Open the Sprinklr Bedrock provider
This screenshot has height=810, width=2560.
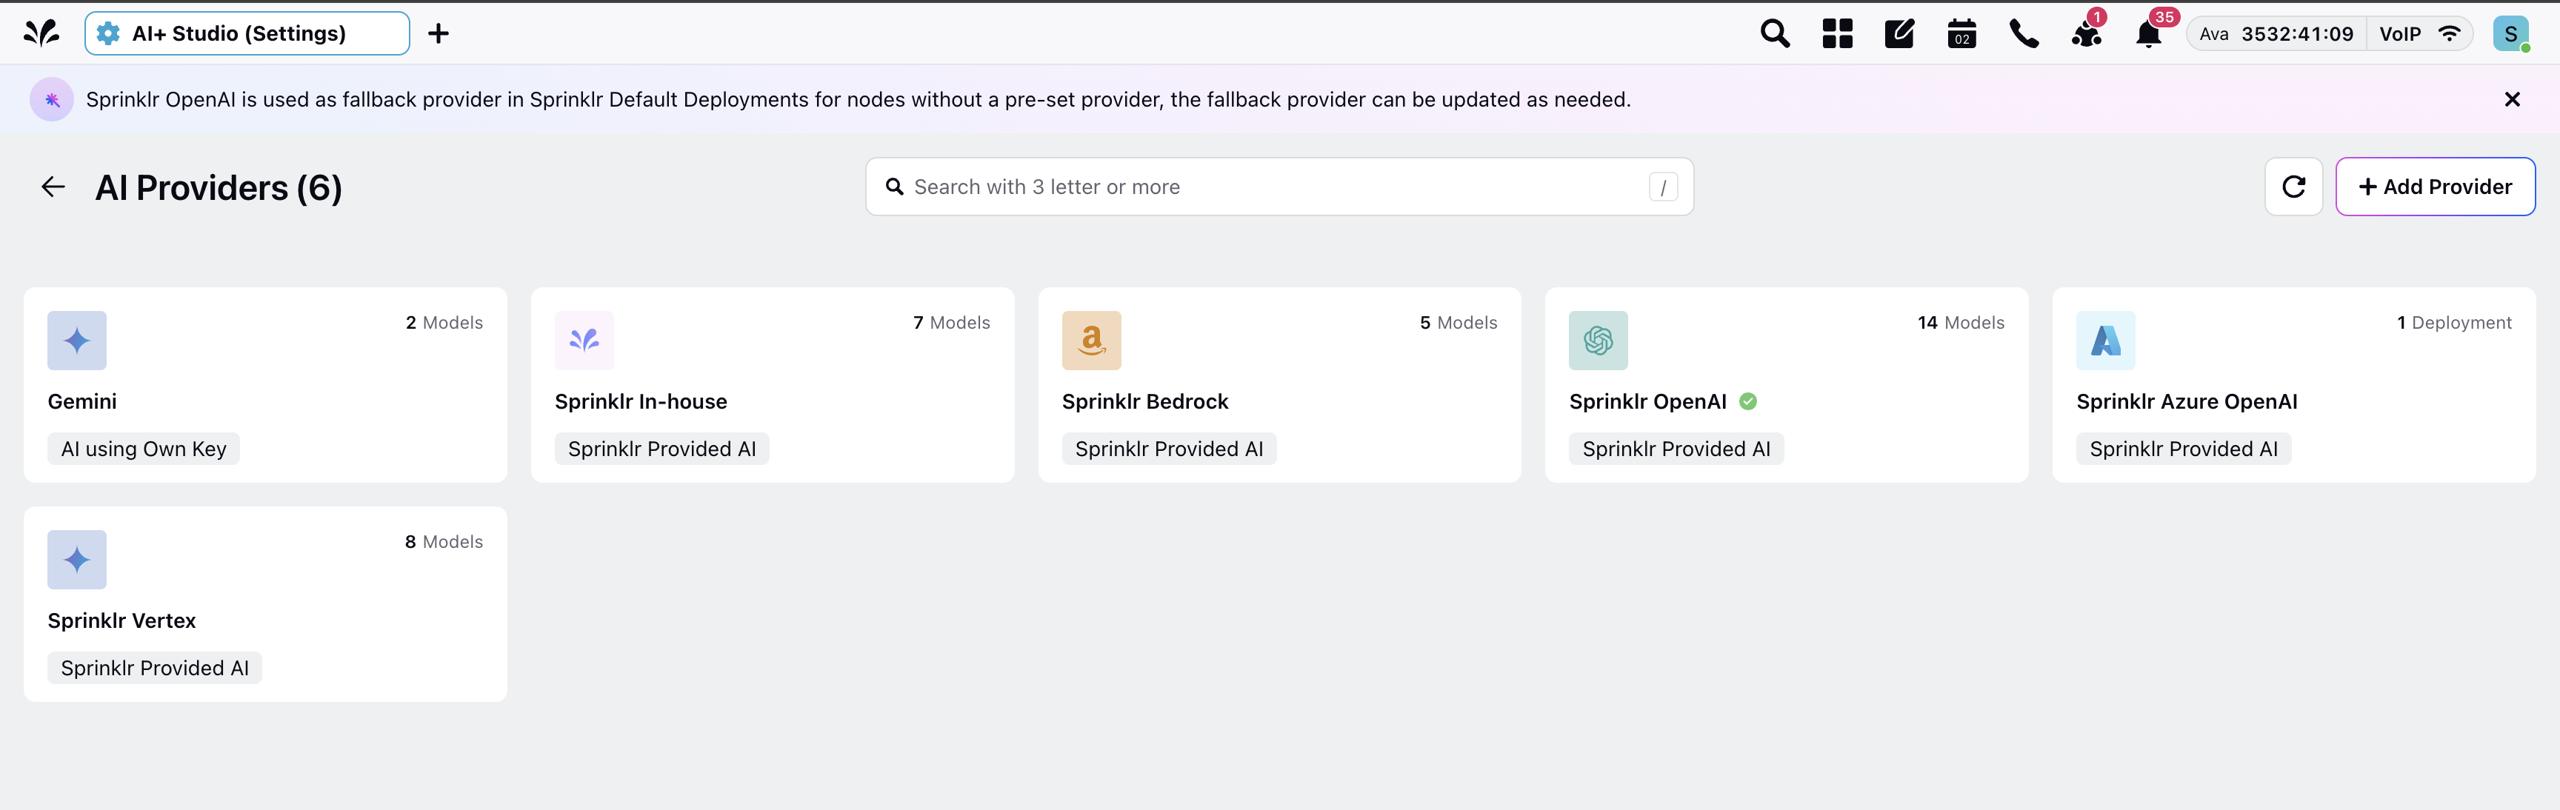point(1279,385)
